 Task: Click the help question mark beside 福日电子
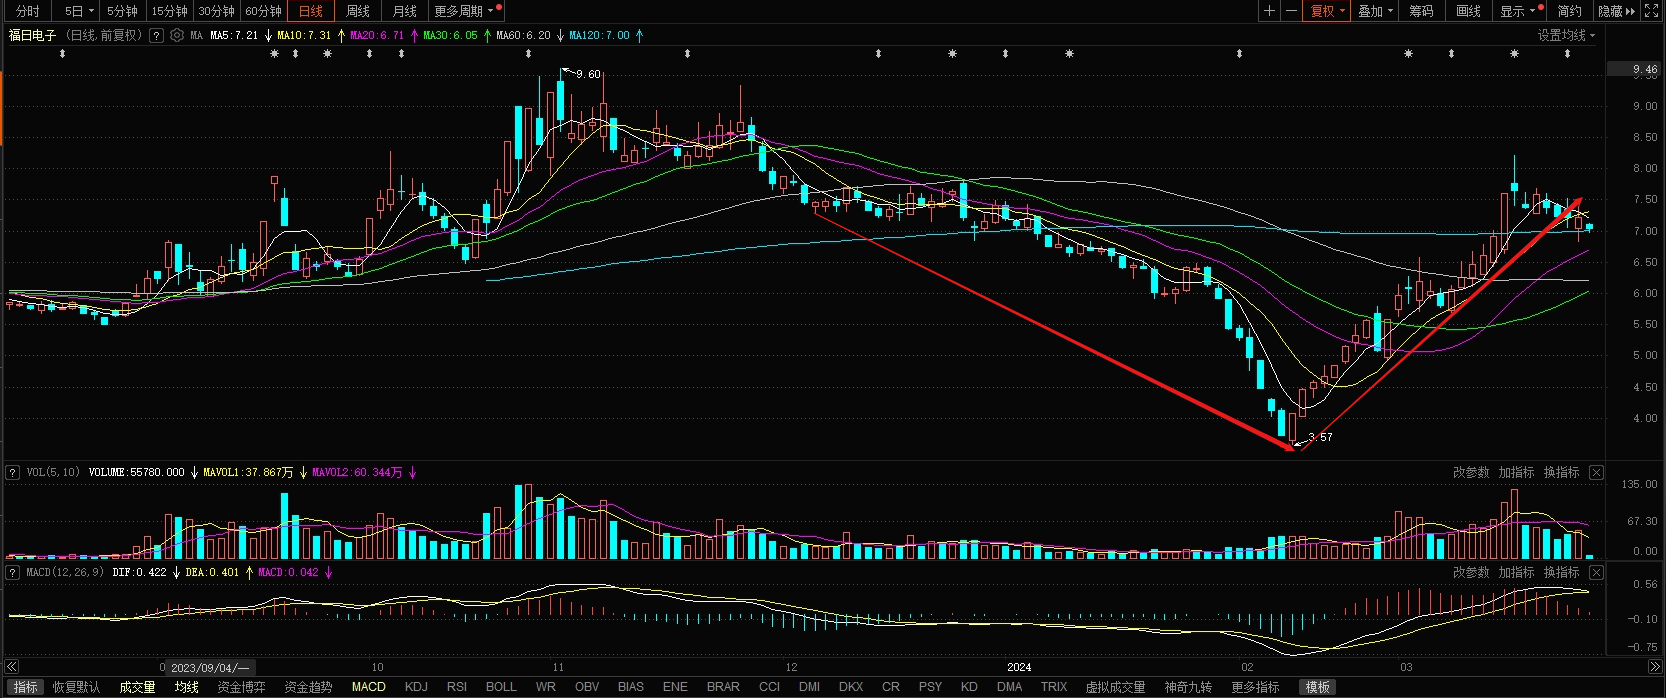156,35
